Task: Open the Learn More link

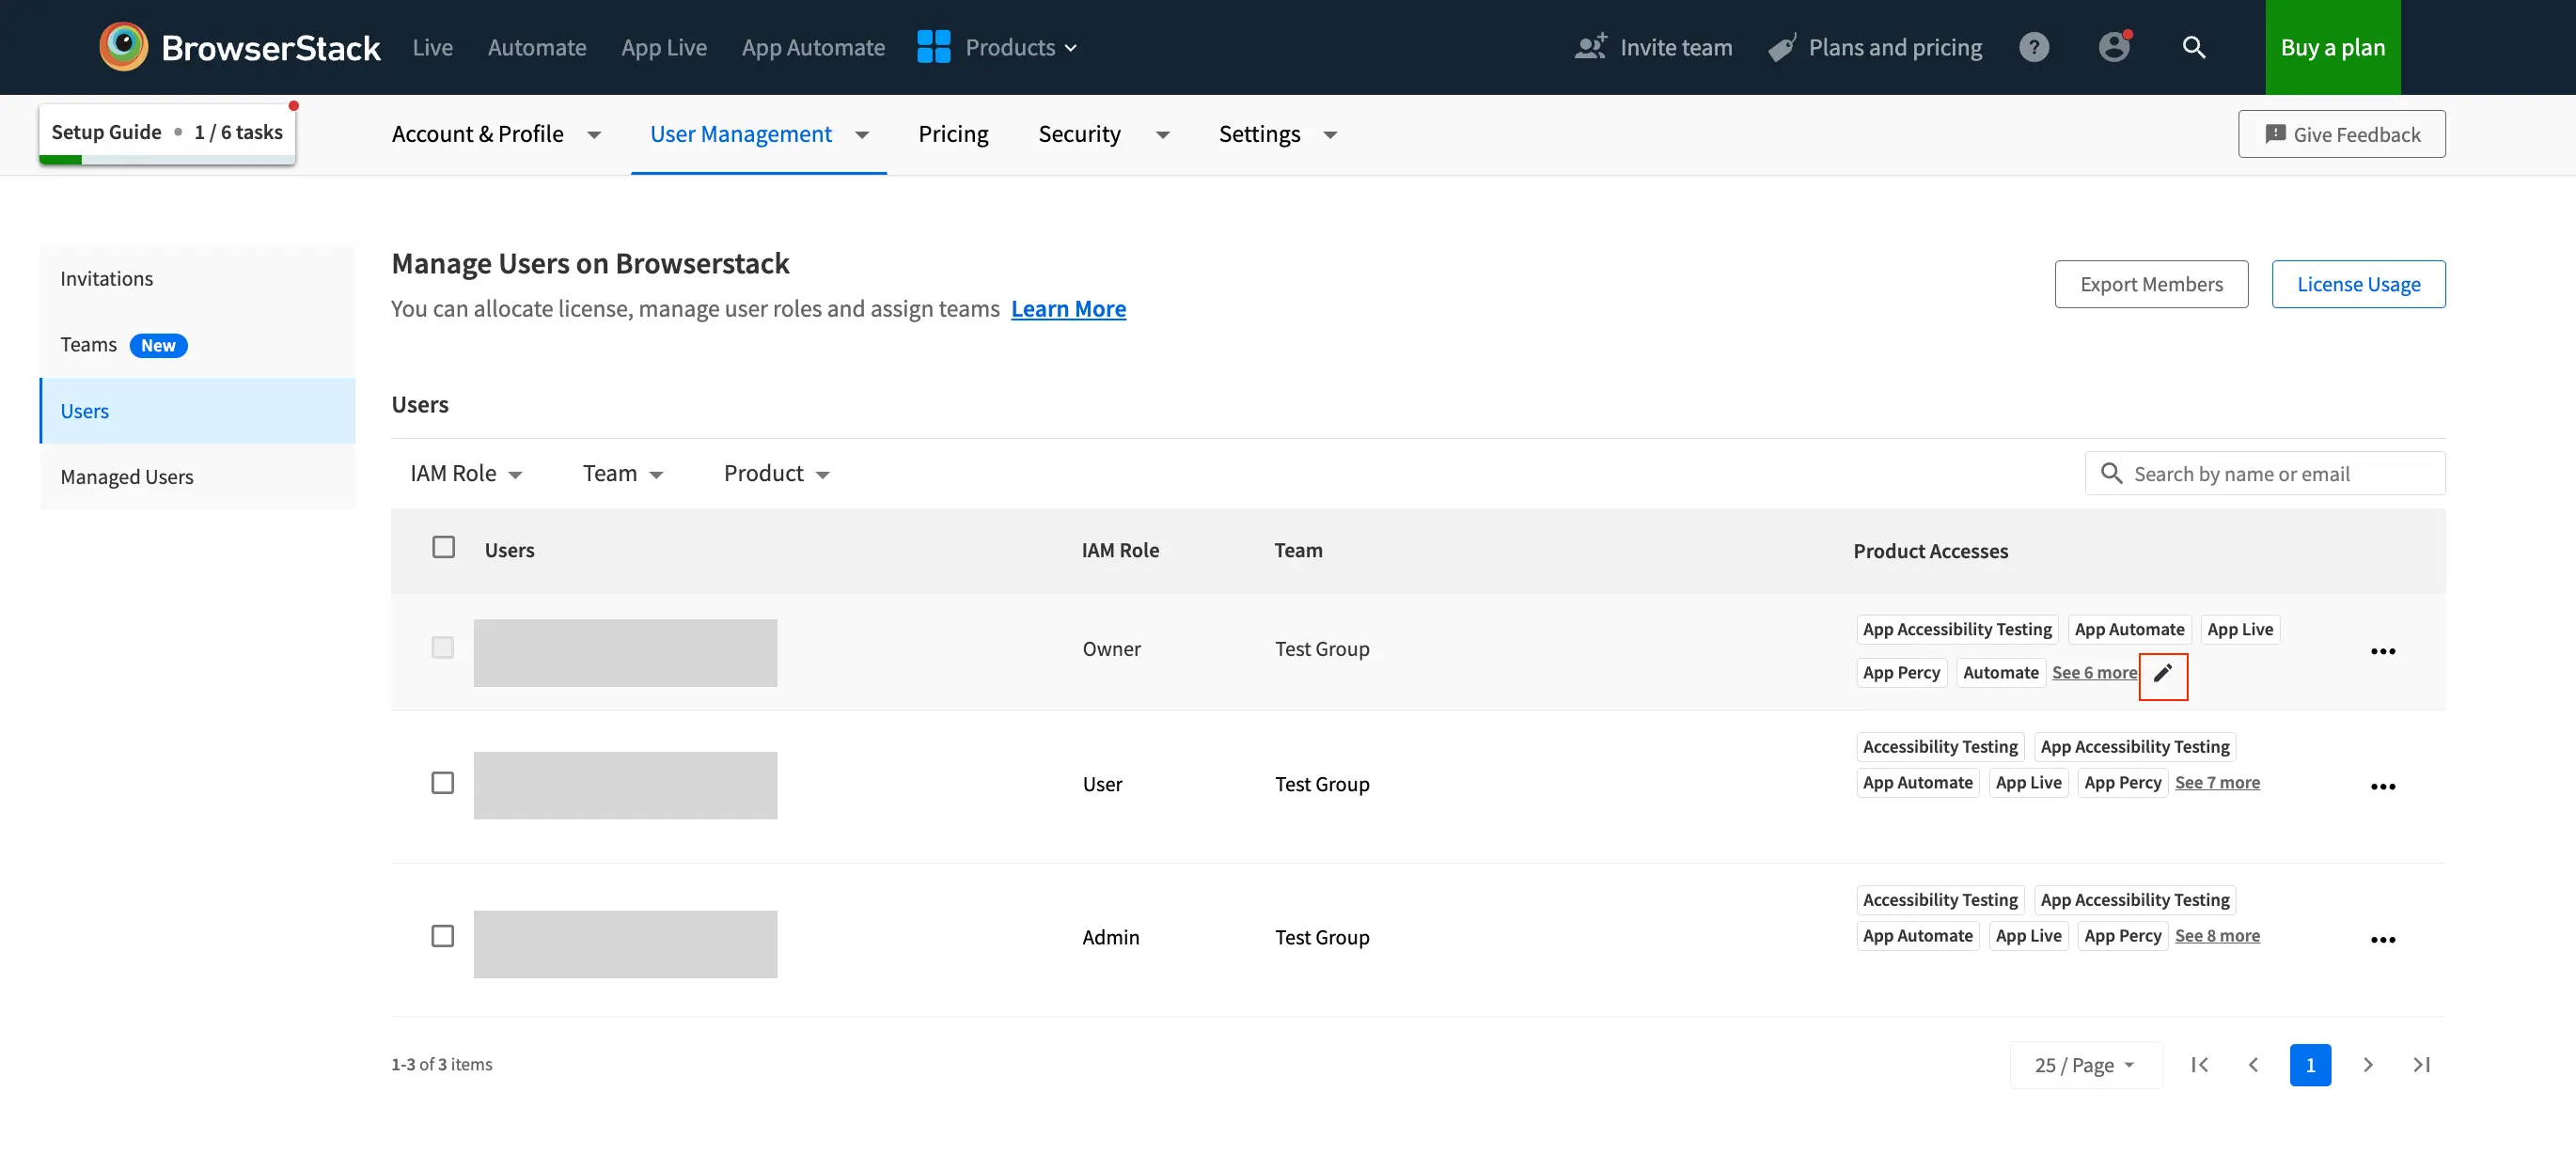Action: click(x=1067, y=309)
